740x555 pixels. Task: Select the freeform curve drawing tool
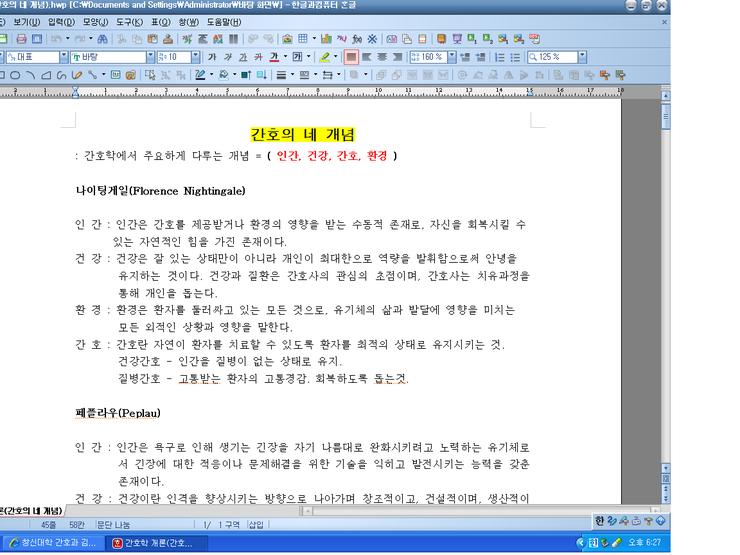click(x=61, y=75)
